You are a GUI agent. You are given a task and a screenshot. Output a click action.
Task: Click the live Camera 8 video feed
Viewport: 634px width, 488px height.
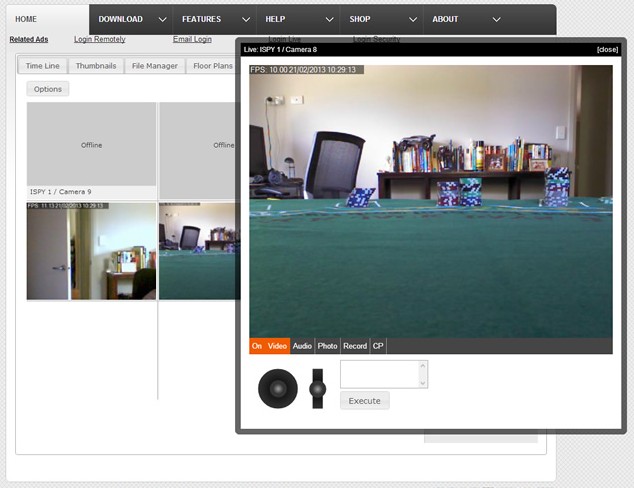[x=431, y=201]
